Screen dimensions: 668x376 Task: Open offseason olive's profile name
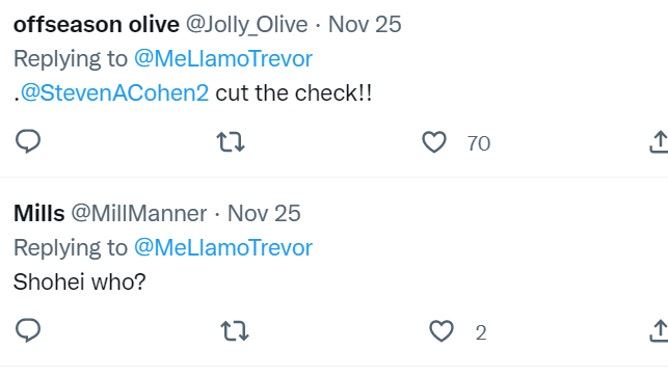[x=96, y=24]
